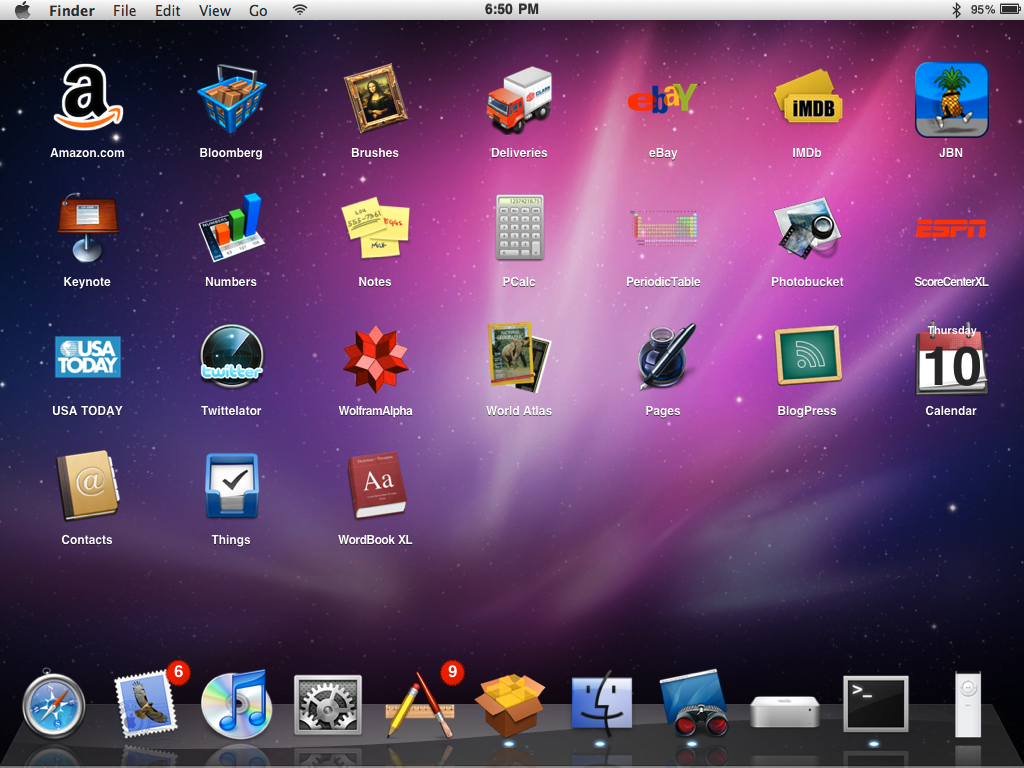This screenshot has height=768, width=1024.
Task: Open the Contacts address book icon
Action: 88,485
